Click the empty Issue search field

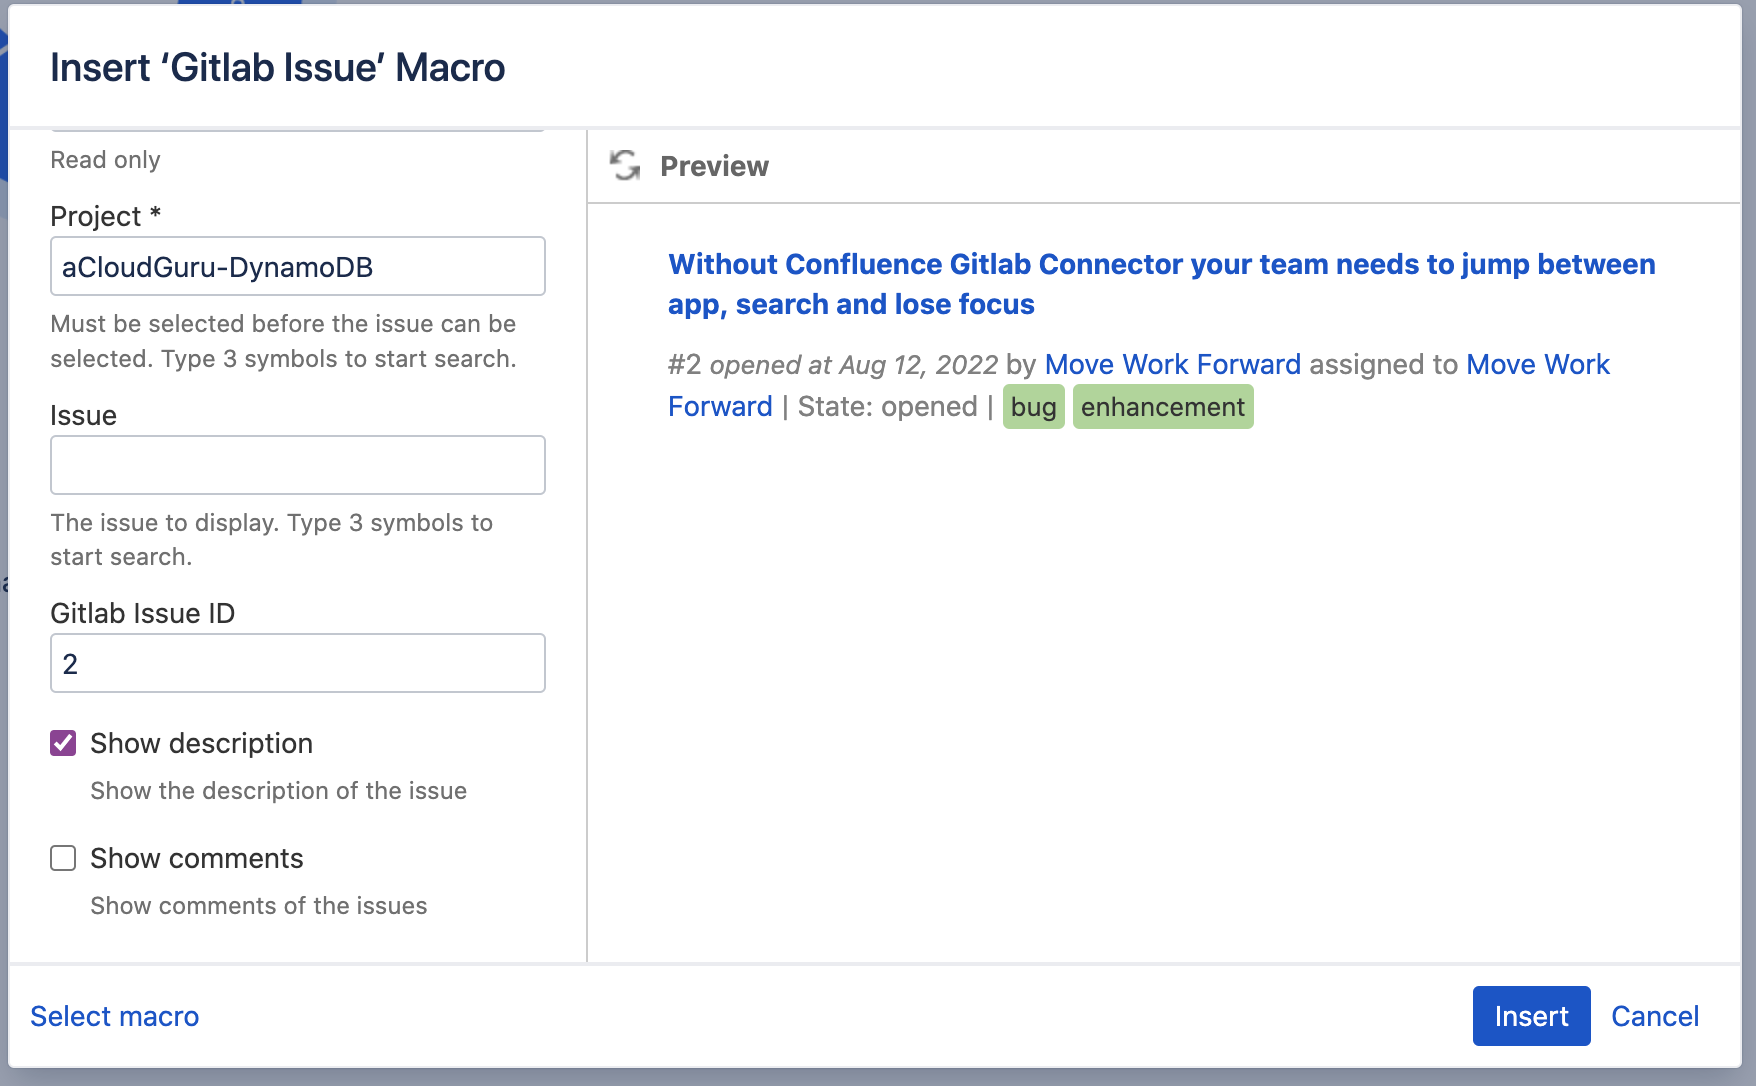pos(297,464)
